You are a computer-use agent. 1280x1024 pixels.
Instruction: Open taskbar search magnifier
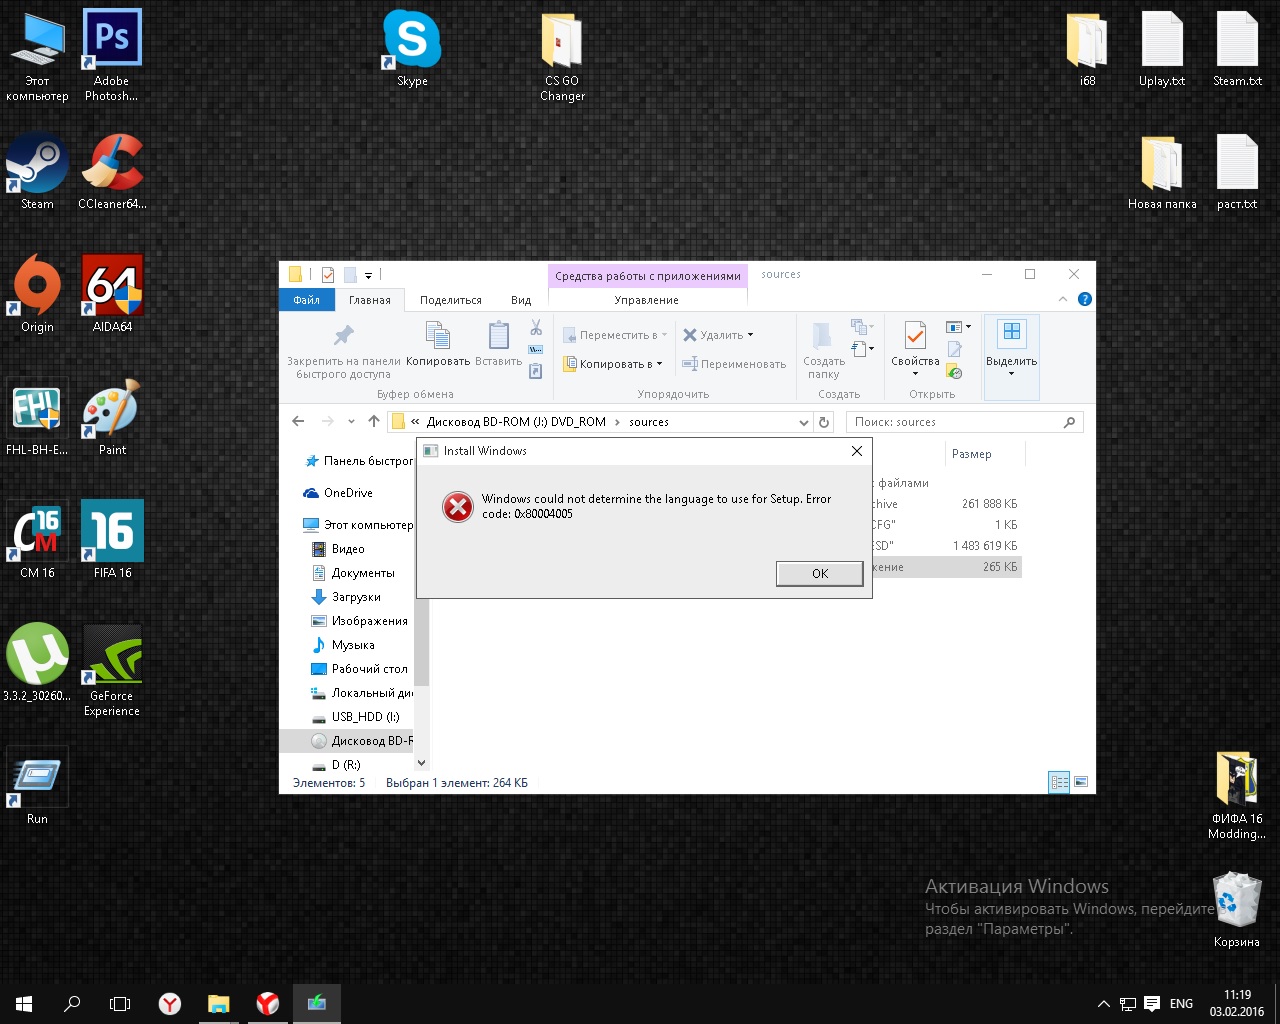click(72, 1003)
